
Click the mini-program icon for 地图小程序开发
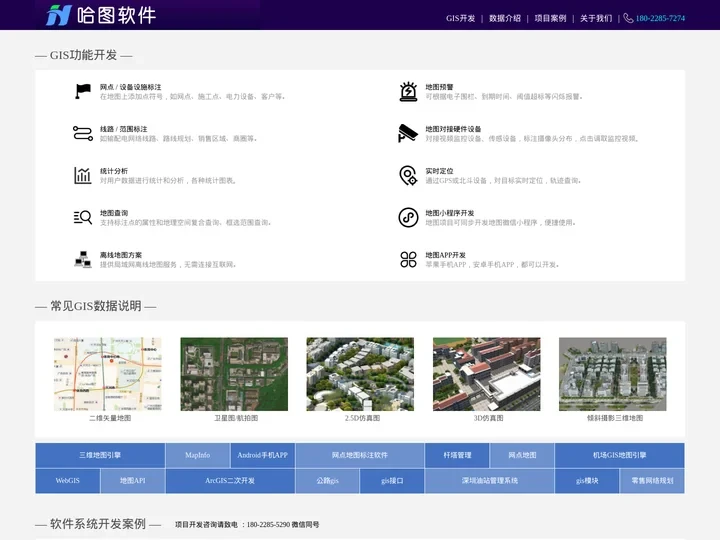(x=408, y=217)
